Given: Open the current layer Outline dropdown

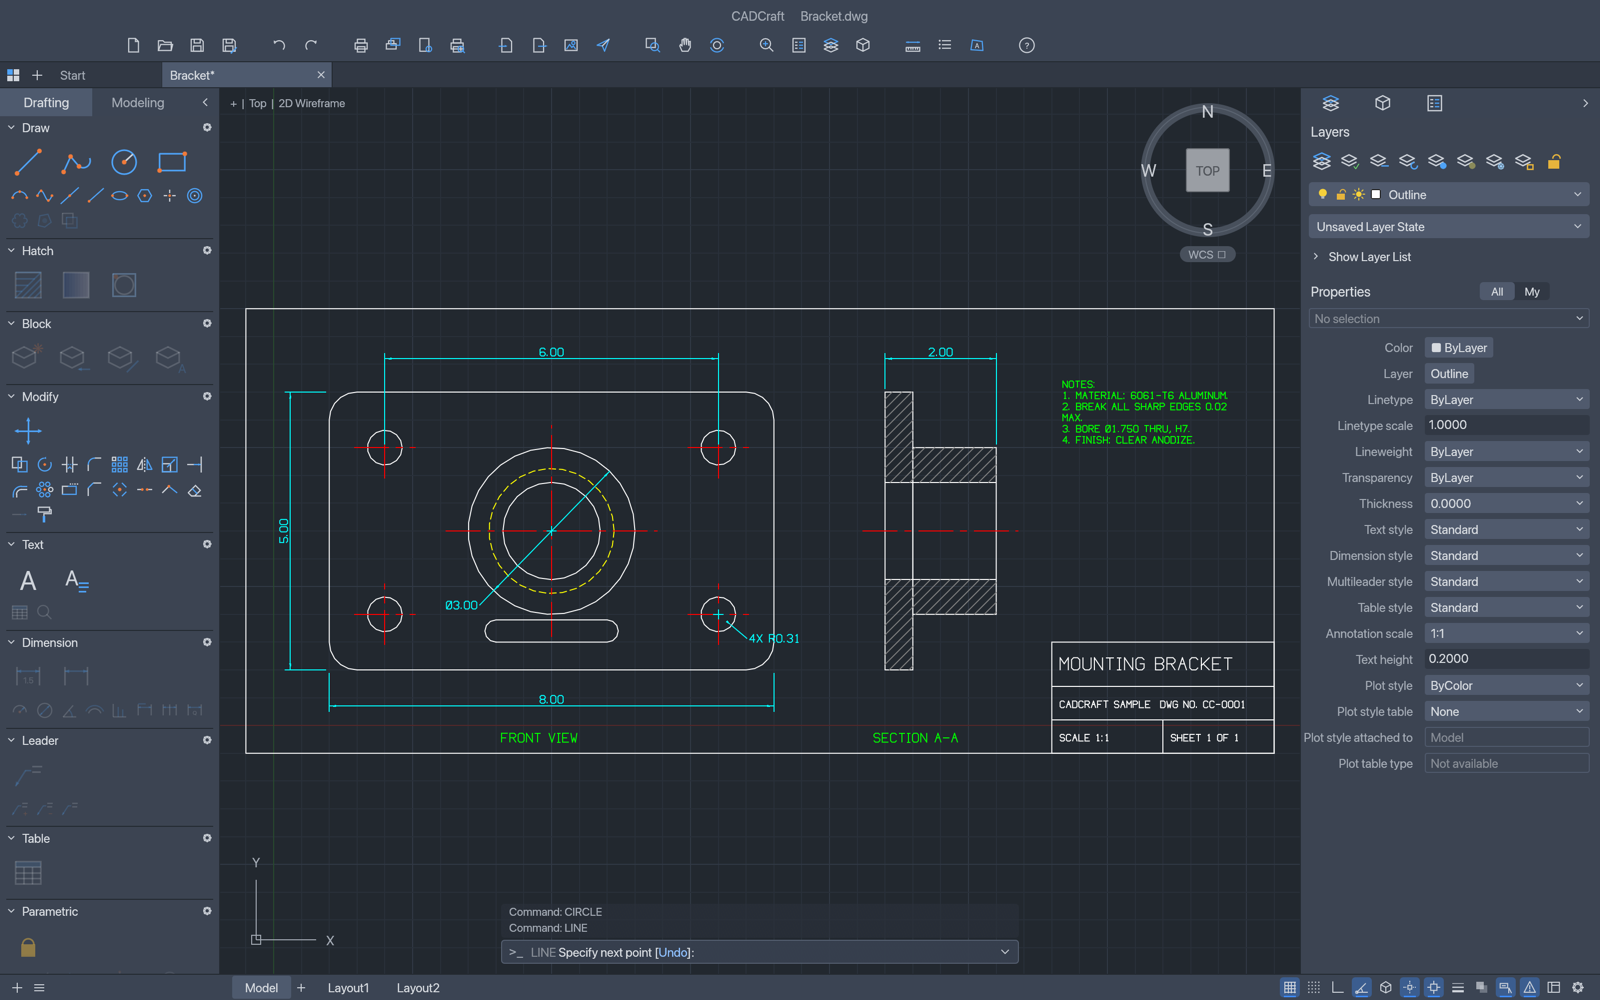Looking at the screenshot, I should (x=1449, y=195).
